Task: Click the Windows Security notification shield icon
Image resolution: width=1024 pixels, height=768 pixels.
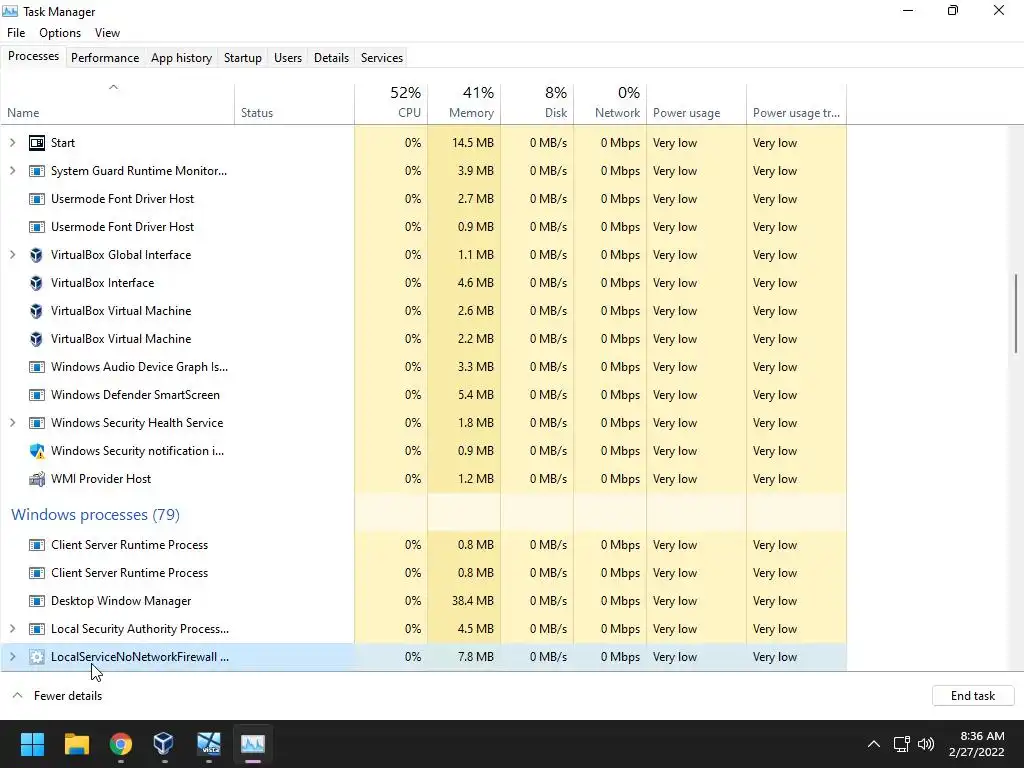Action: pos(37,451)
